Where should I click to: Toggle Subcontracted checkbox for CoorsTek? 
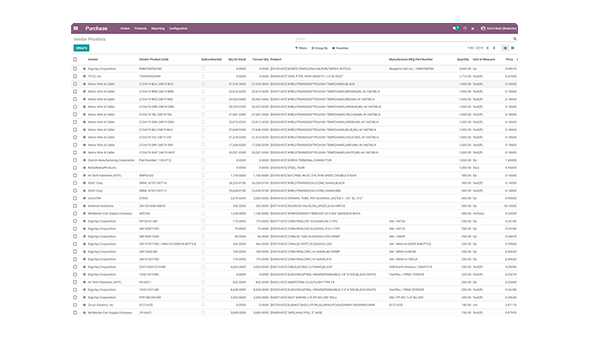pos(203,198)
